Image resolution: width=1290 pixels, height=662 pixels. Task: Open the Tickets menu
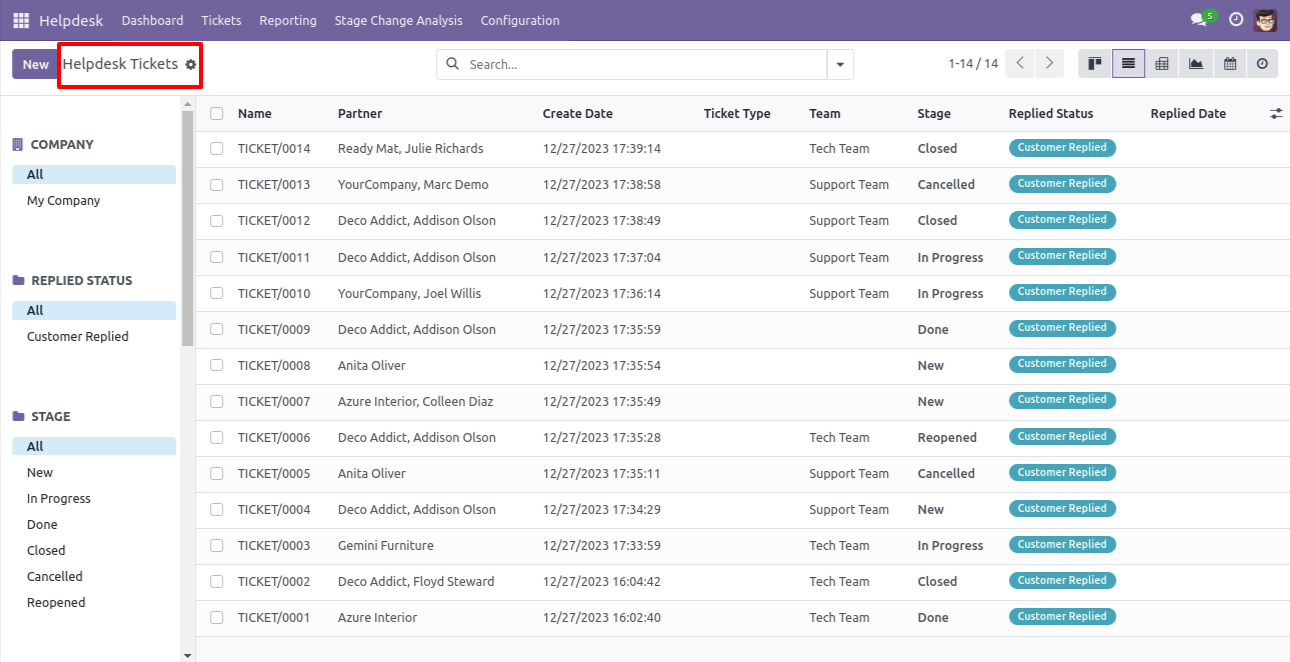pyautogui.click(x=221, y=20)
